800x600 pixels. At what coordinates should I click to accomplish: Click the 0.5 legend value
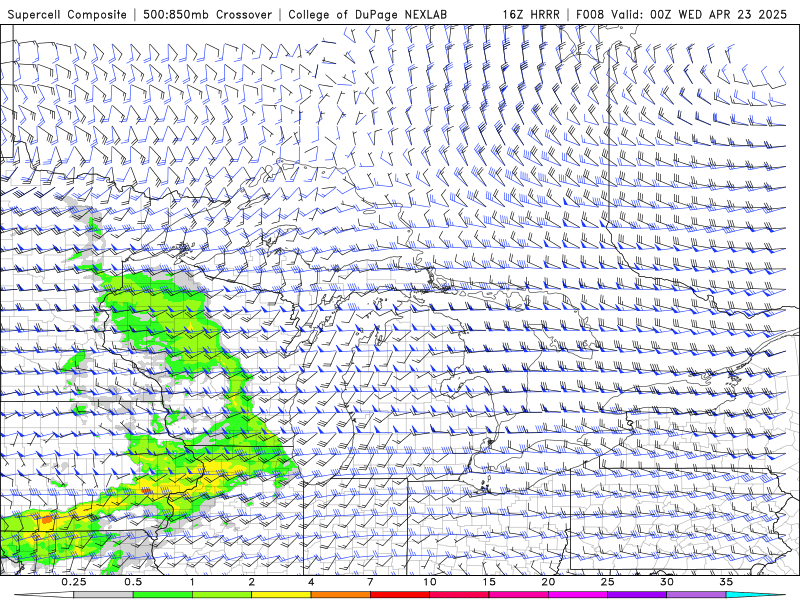click(133, 582)
